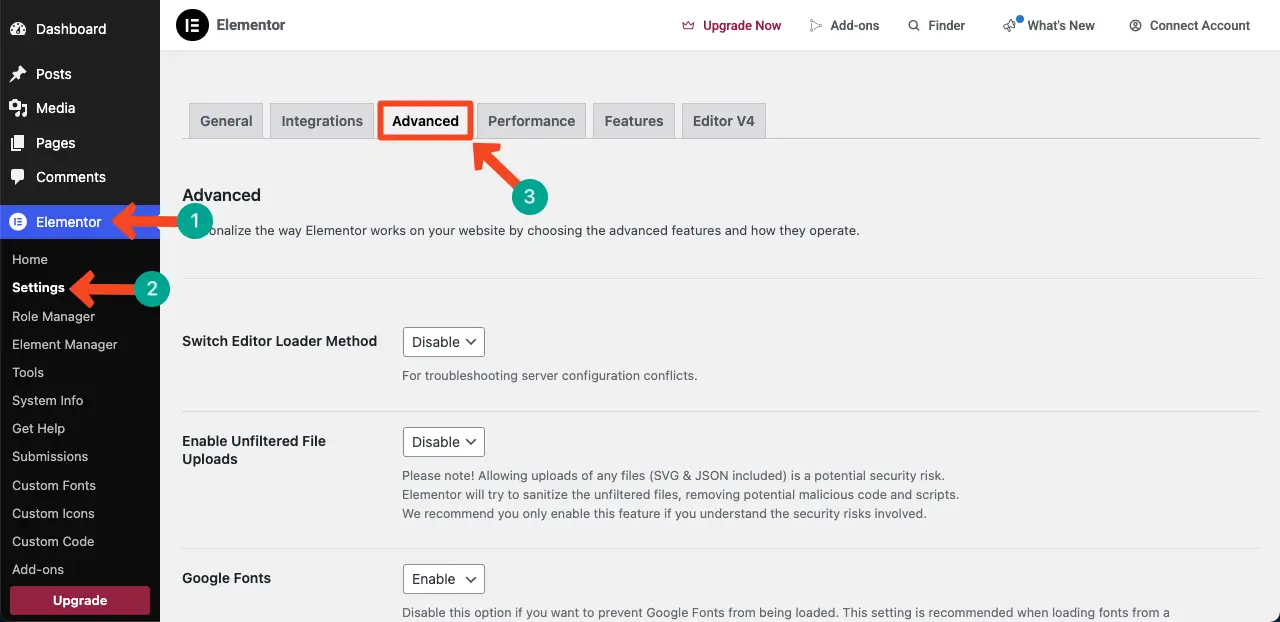Open the Google Fonts dropdown
The image size is (1280, 622).
click(444, 579)
